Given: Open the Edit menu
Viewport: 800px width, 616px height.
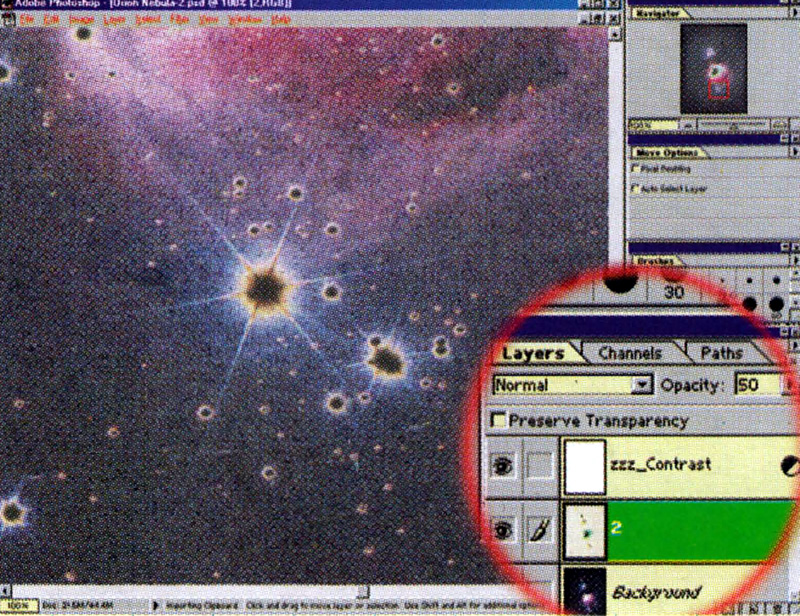Looking at the screenshot, I should click(x=51, y=20).
